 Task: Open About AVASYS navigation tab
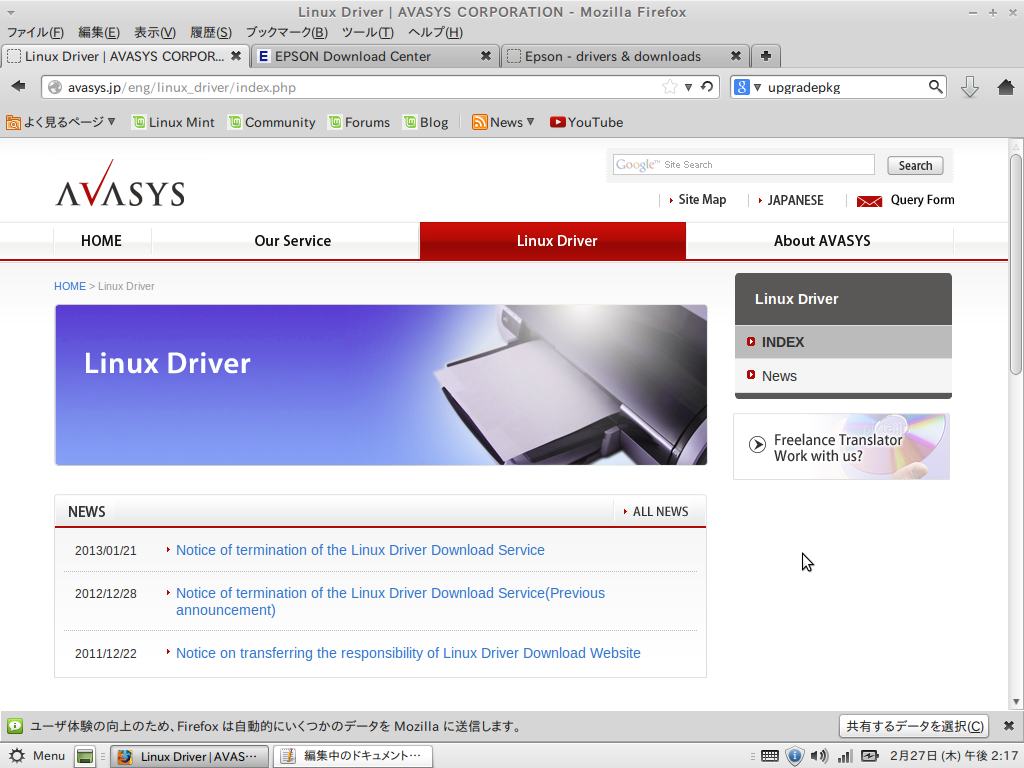pos(822,241)
